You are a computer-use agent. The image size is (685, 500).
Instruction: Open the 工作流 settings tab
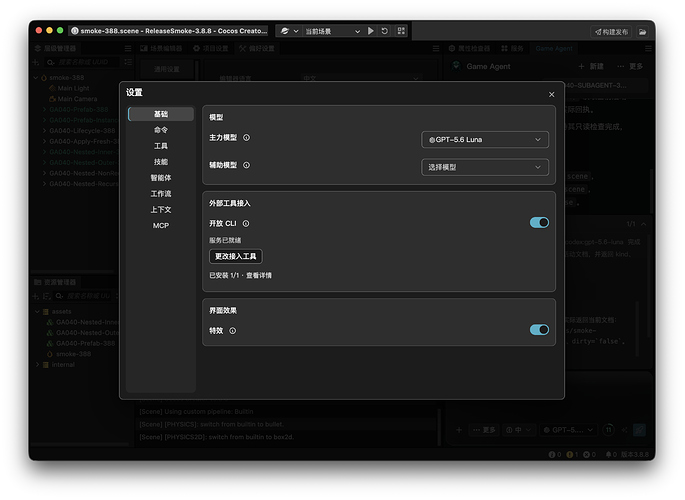161,193
